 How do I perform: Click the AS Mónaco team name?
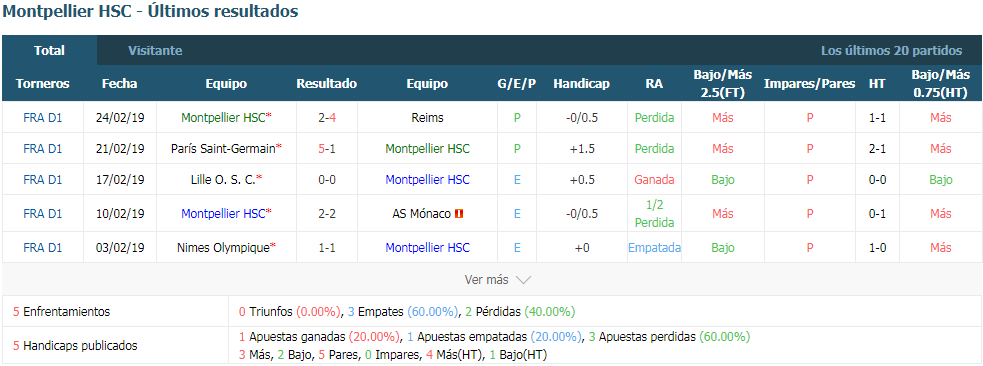[x=422, y=214]
